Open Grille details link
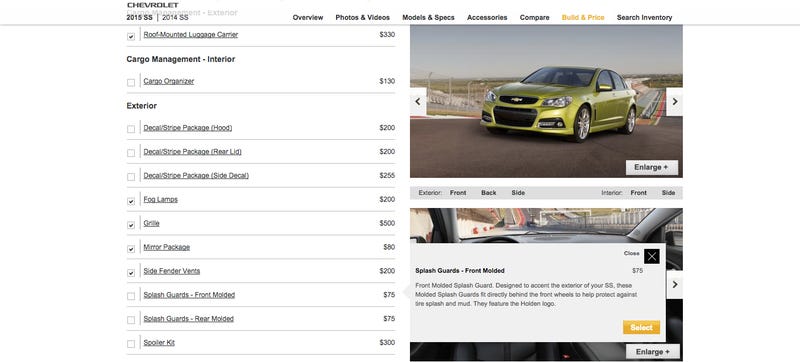The image size is (800, 362). tap(151, 223)
